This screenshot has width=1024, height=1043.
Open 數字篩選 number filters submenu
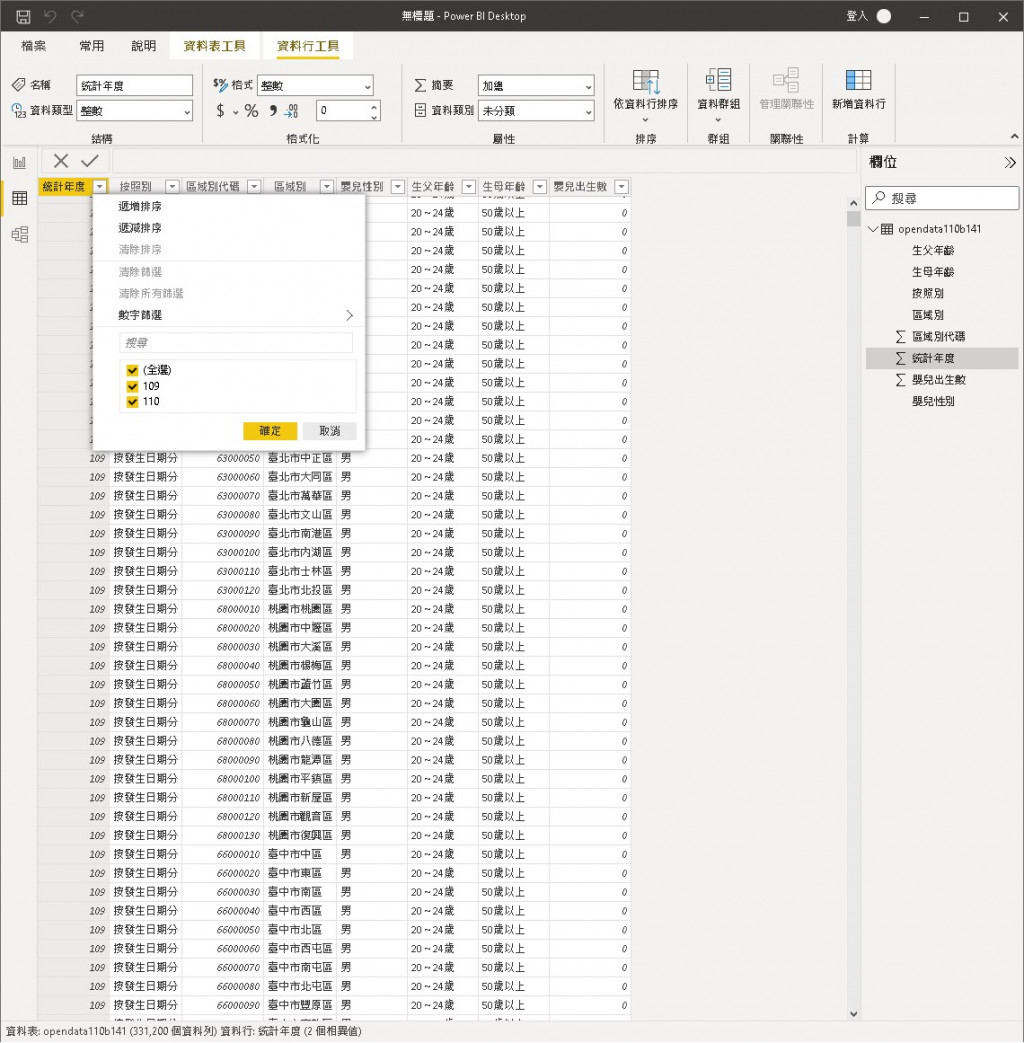coord(229,315)
